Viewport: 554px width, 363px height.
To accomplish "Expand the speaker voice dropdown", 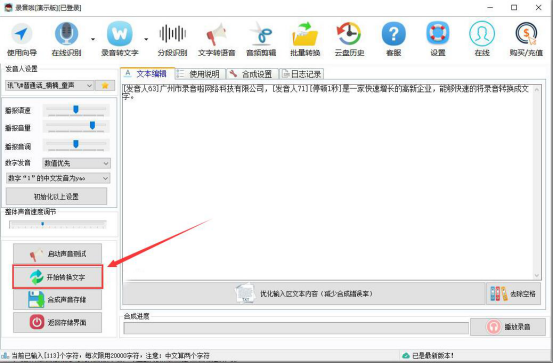I will [x=50, y=85].
